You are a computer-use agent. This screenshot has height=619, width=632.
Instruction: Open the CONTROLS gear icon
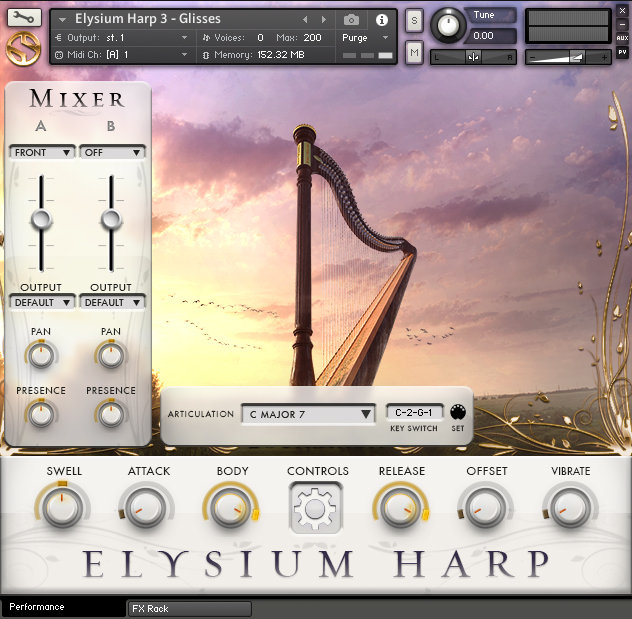point(315,508)
